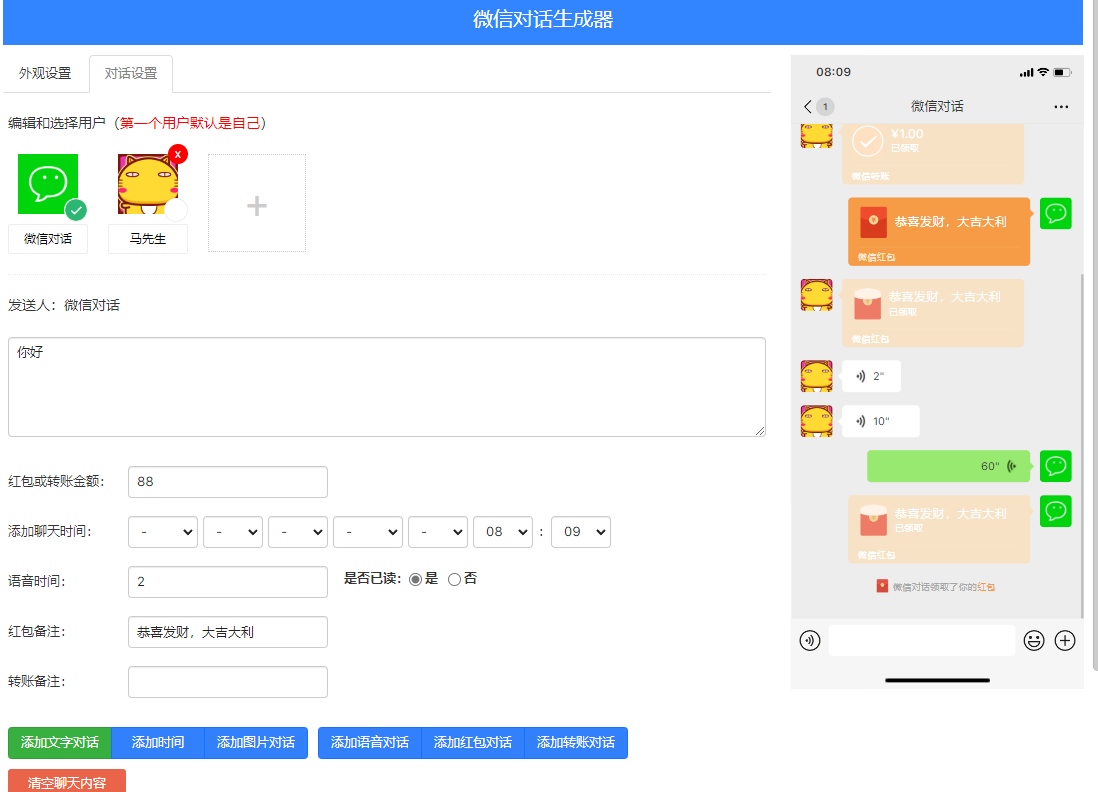Click the chat preview vertical scrollbar

coord(1082,445)
